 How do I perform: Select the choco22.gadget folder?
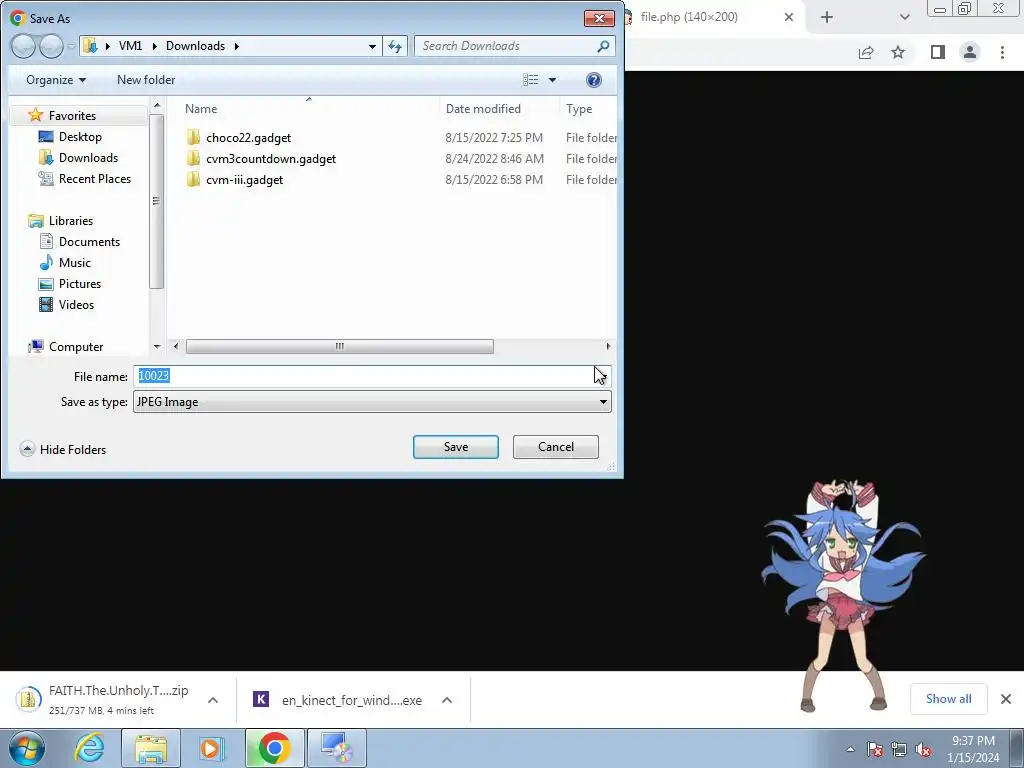point(248,138)
